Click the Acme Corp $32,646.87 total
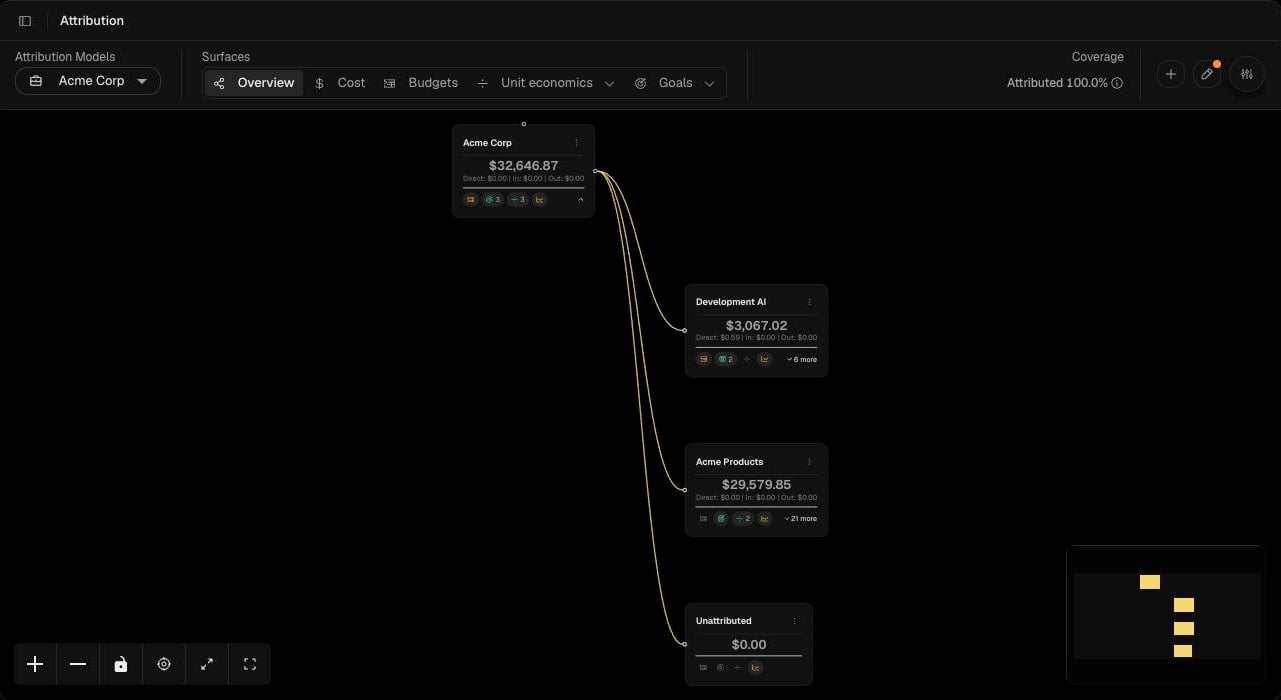The width and height of the screenshot is (1281, 700). coord(523,166)
